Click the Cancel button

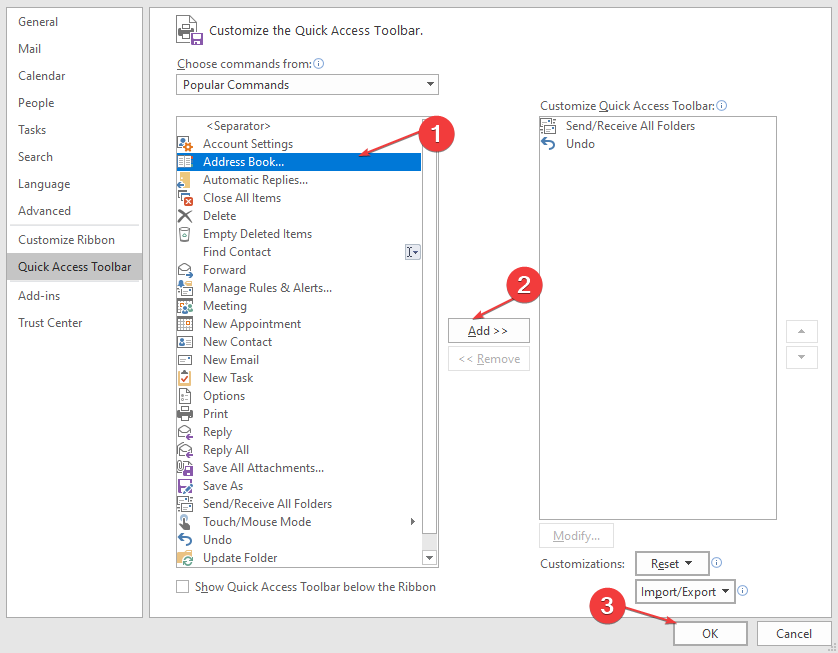click(794, 634)
